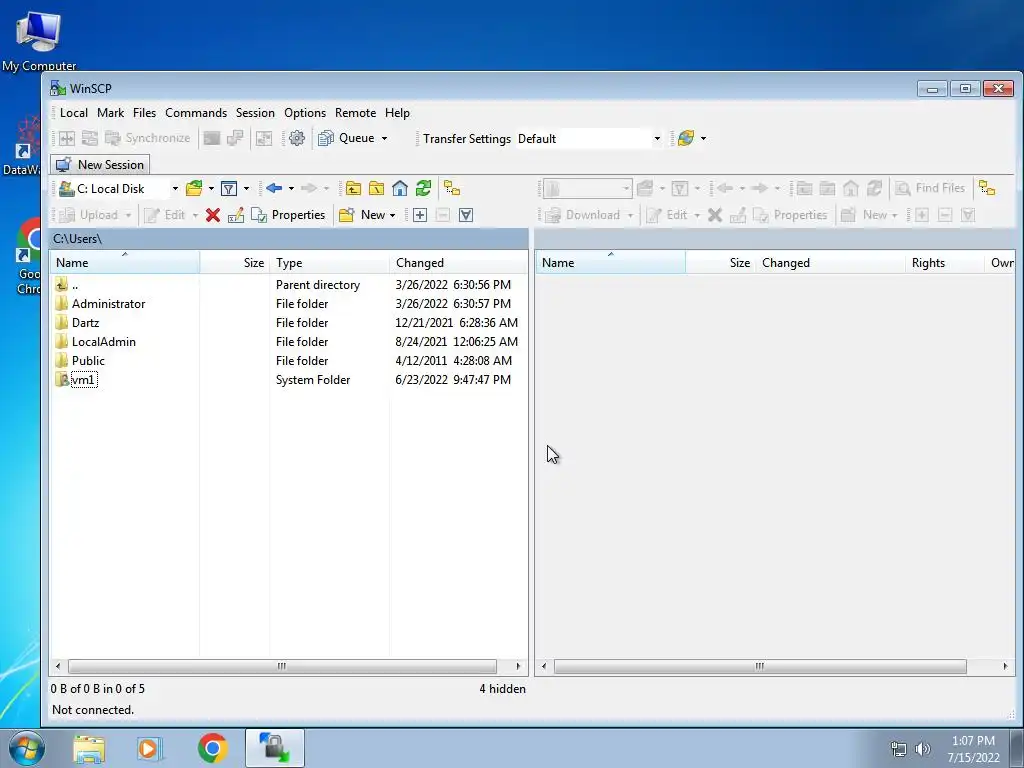Image resolution: width=1024 pixels, height=768 pixels.
Task: Go back with the blue arrow
Action: tap(274, 189)
